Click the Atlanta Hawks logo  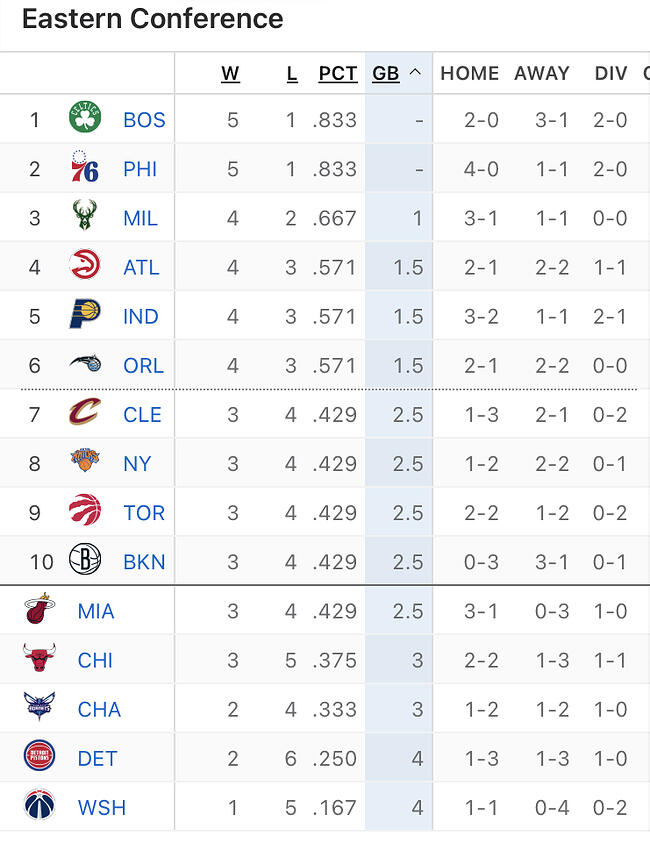click(85, 267)
